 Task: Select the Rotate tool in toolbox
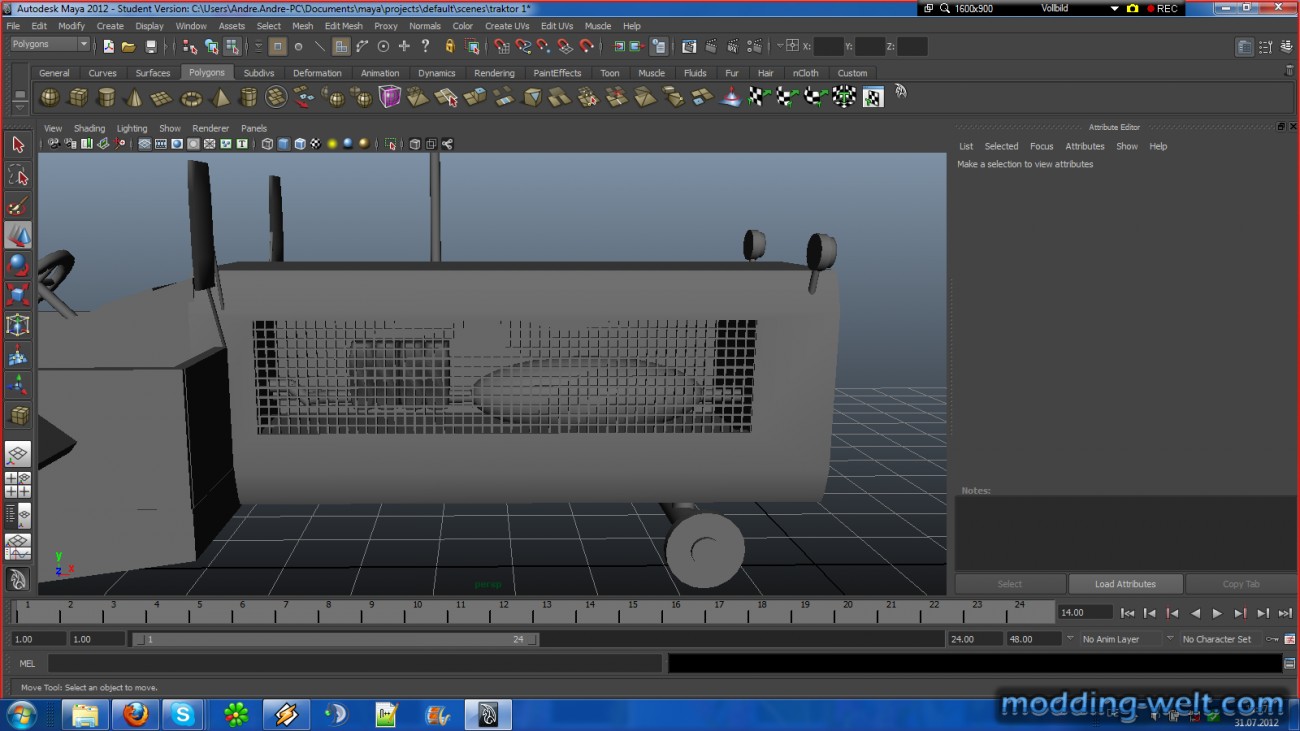(18, 266)
